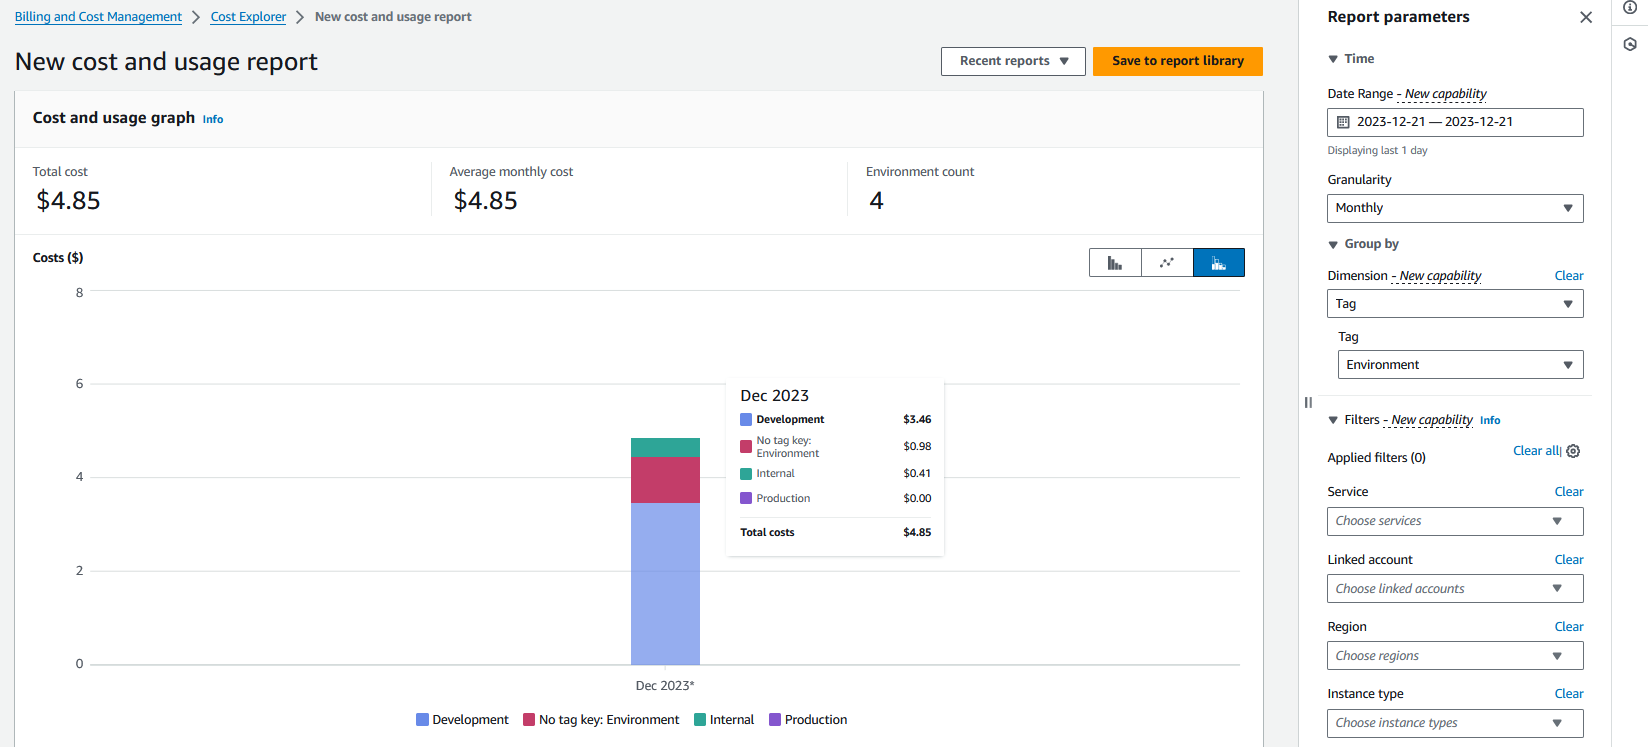Open the Dimension Tag dropdown
Screen dimensions: 1648x747
(1455, 304)
